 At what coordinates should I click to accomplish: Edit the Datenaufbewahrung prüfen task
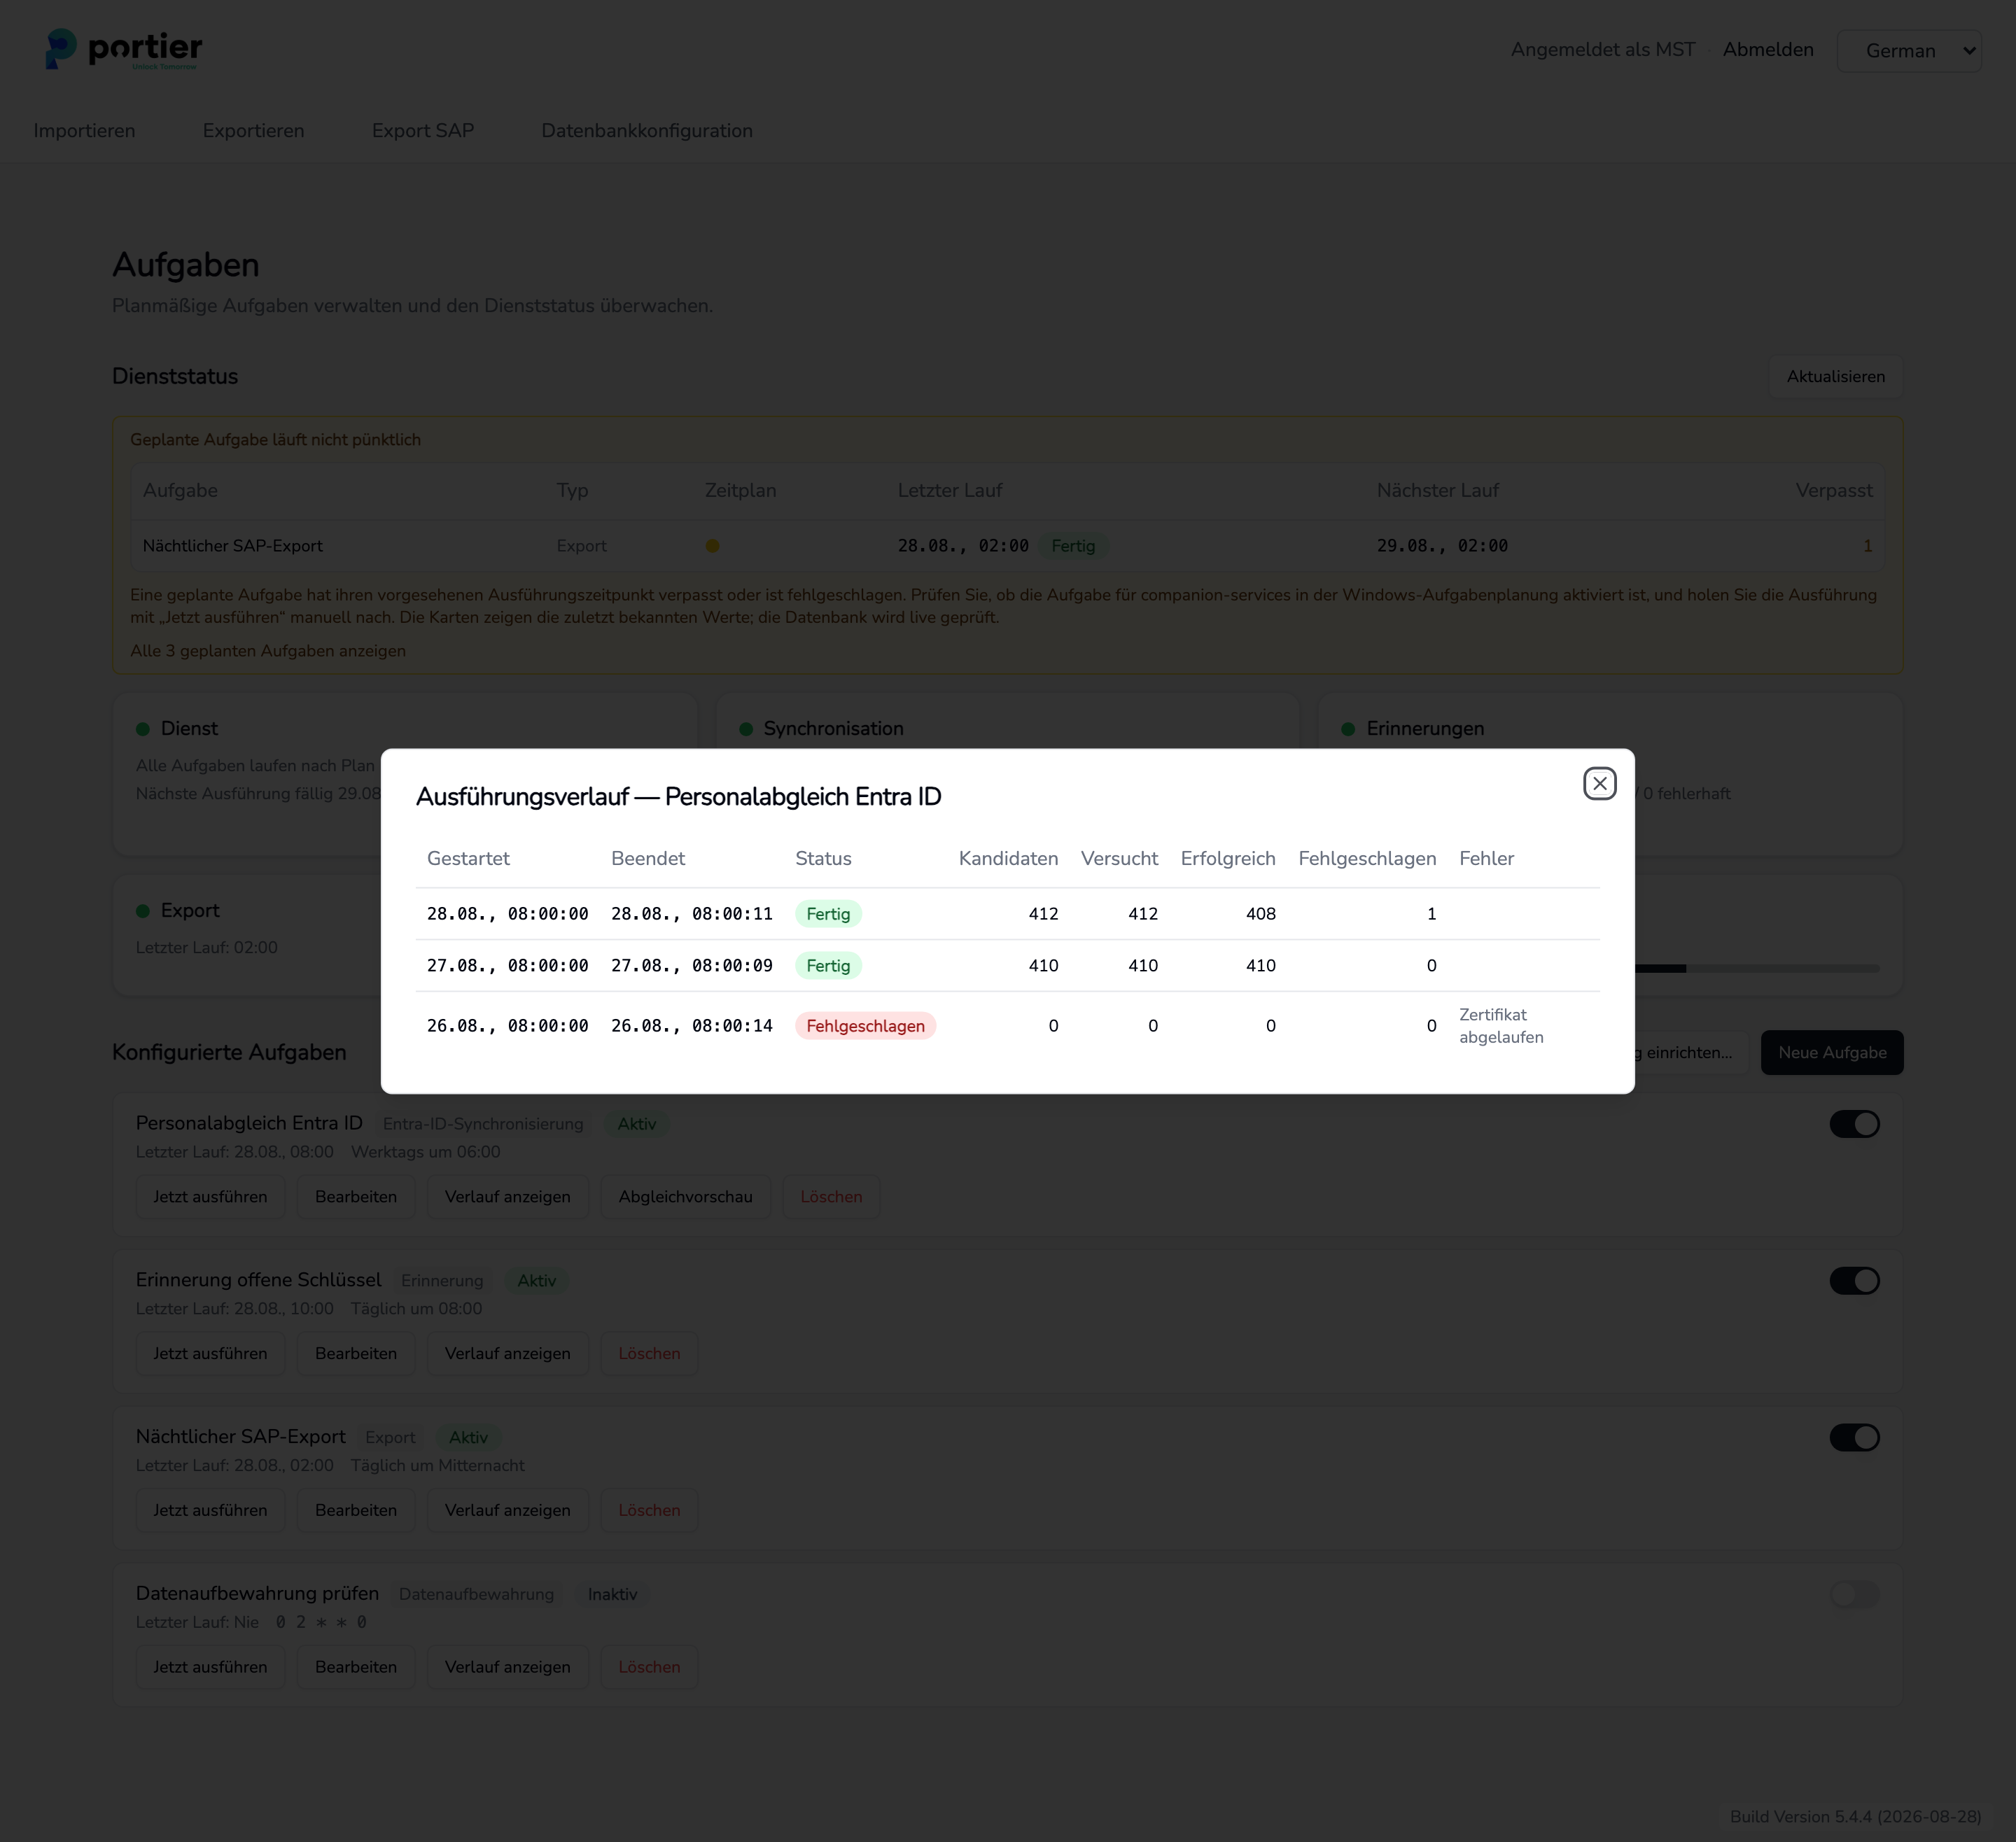356,1667
